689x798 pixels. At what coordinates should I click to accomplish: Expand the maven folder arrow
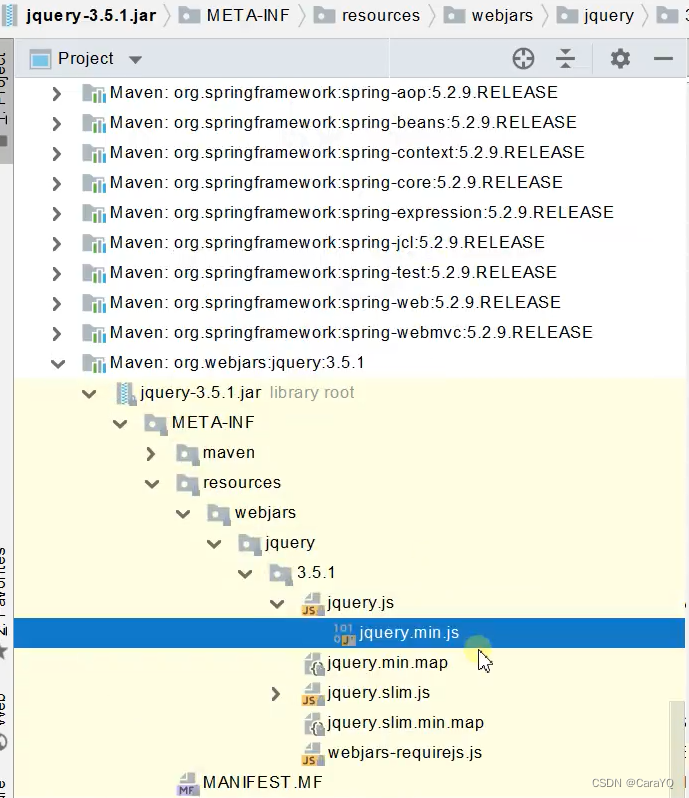150,453
